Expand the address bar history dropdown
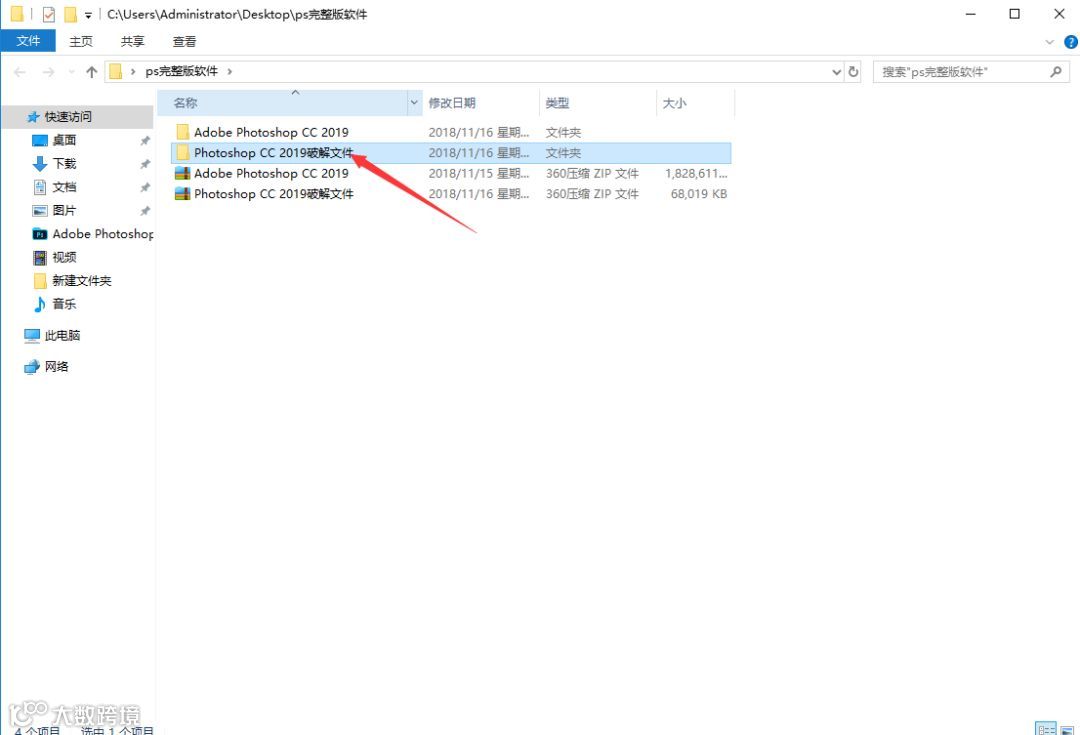Screen dimensions: 1080x735 [836, 72]
